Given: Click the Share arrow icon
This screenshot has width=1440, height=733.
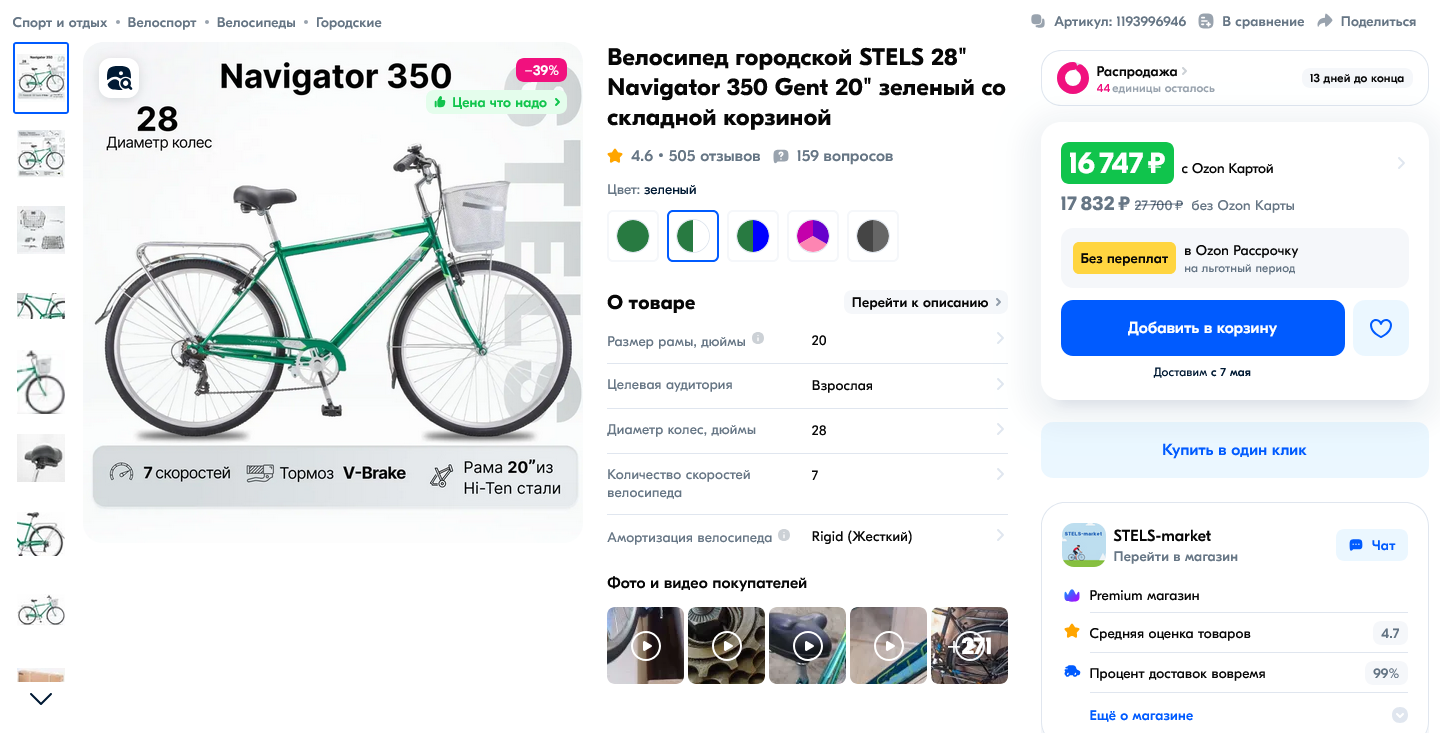Looking at the screenshot, I should point(1325,21).
